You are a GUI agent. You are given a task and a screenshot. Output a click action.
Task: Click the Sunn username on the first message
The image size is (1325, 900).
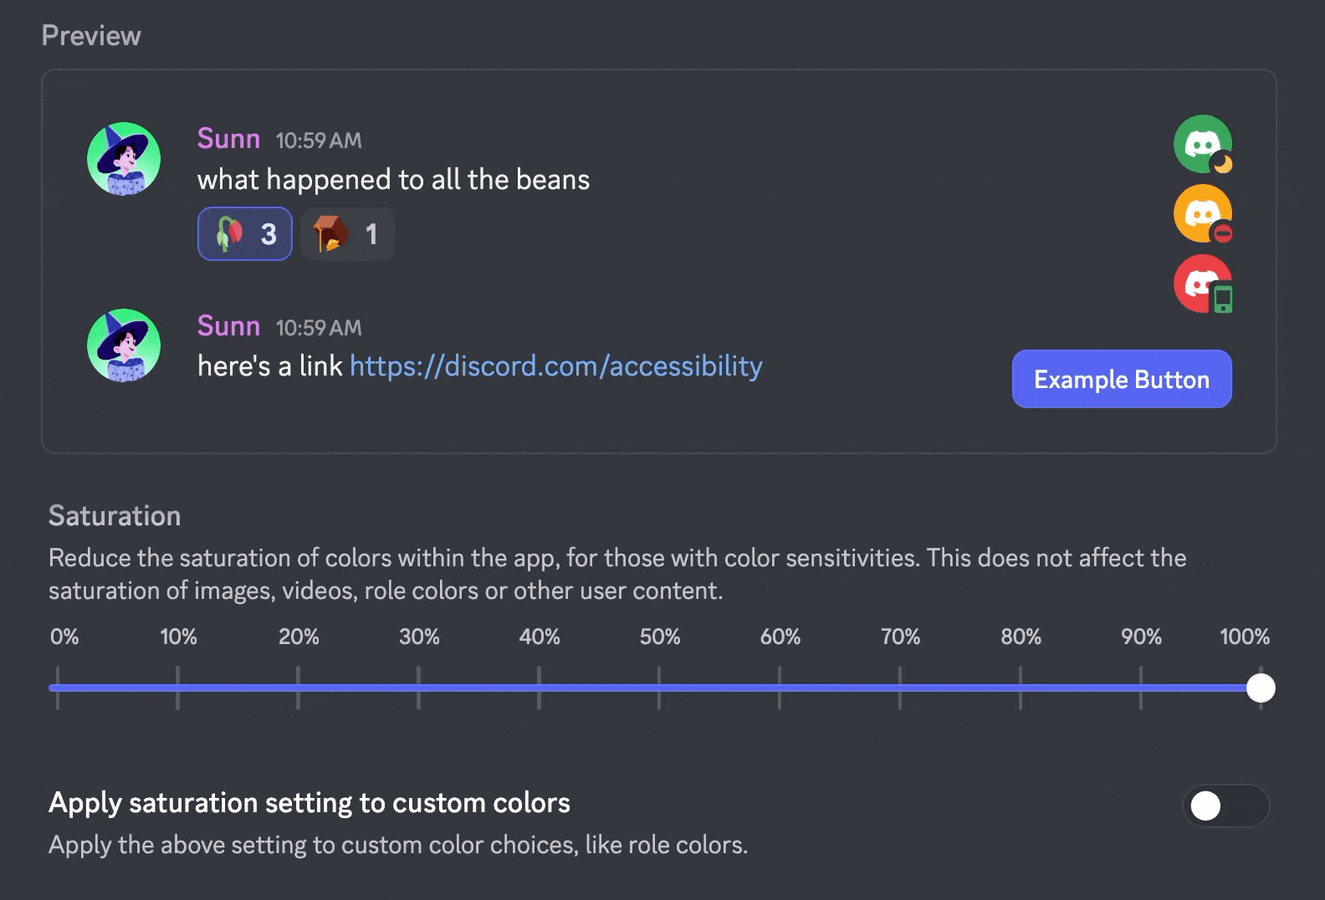tap(228, 138)
